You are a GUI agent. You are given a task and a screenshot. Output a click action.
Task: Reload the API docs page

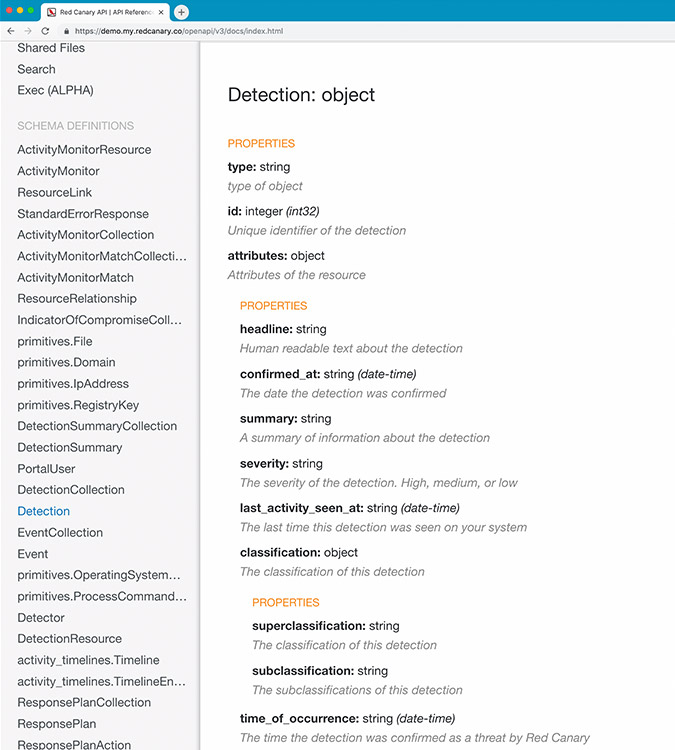point(45,31)
